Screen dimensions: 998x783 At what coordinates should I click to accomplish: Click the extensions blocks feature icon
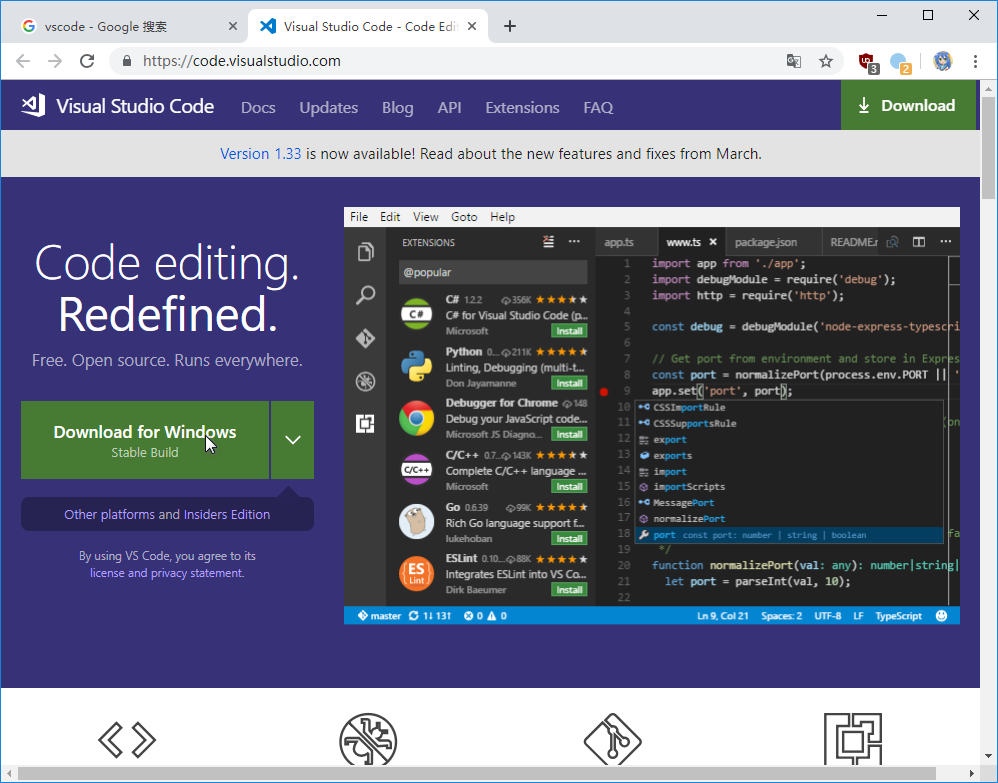tap(853, 739)
